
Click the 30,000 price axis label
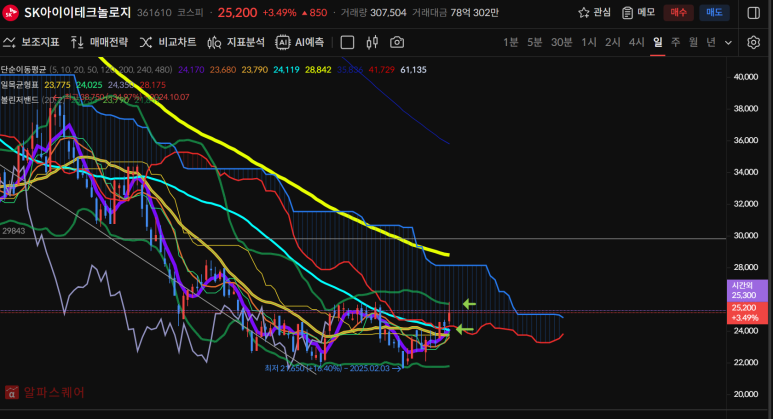tap(746, 236)
